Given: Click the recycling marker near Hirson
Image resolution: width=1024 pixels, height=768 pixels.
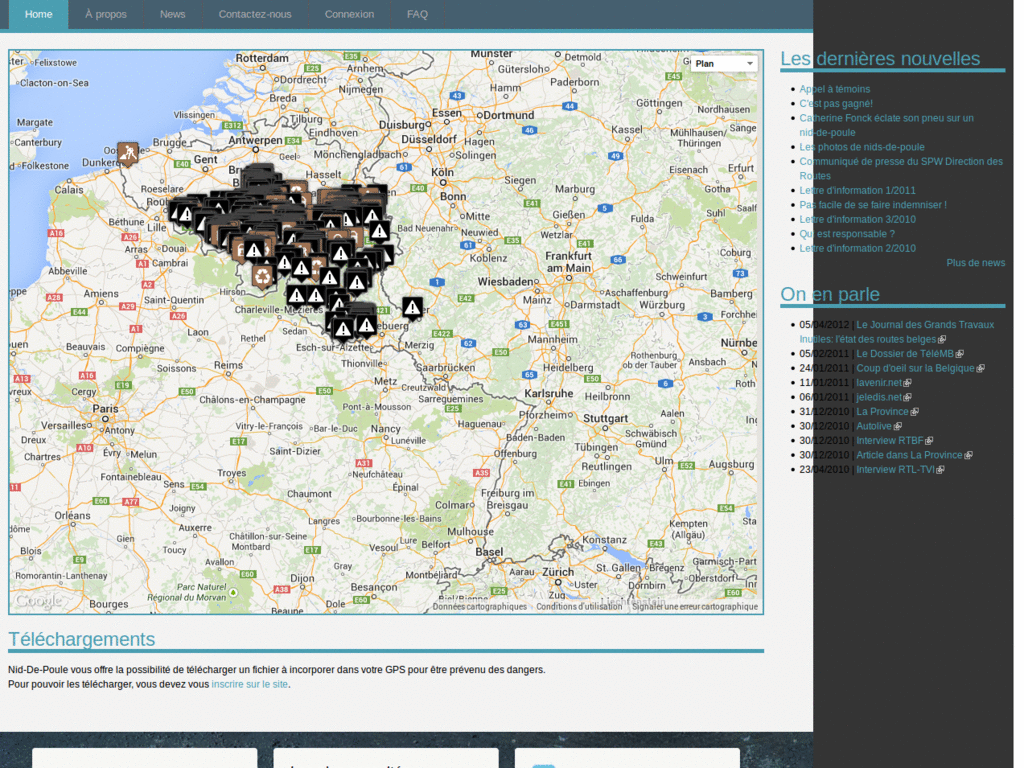Looking at the screenshot, I should [x=263, y=276].
